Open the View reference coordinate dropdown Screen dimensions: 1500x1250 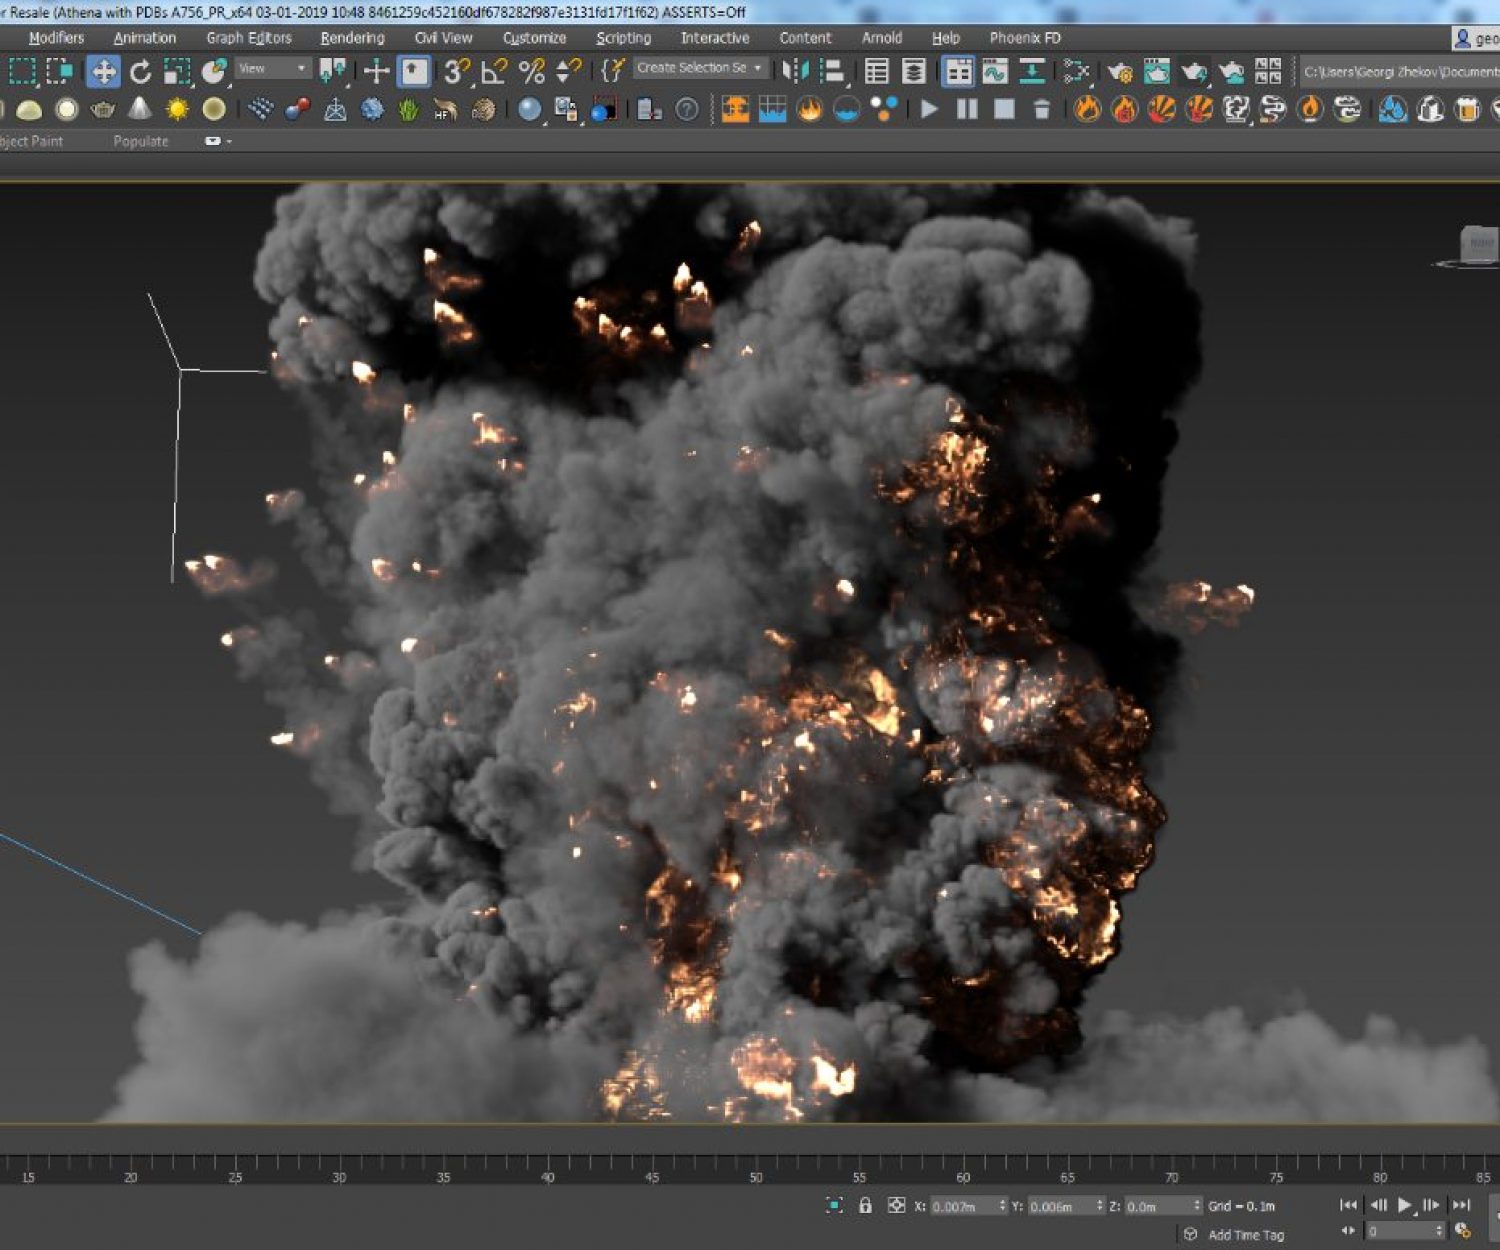pos(273,68)
